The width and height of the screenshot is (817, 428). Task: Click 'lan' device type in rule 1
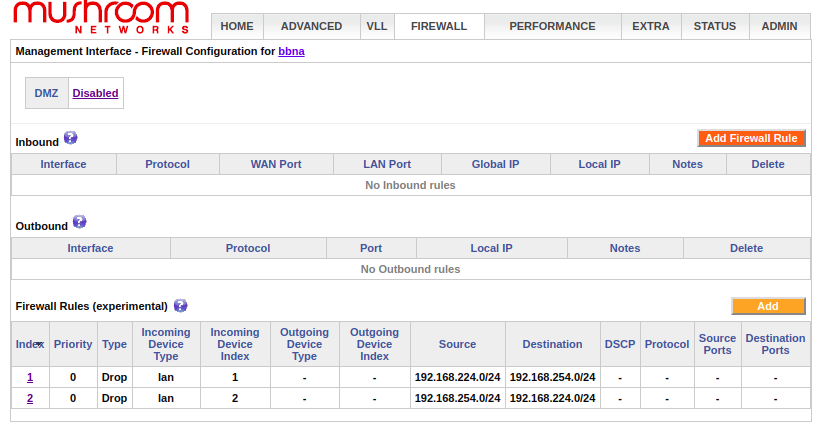(166, 377)
